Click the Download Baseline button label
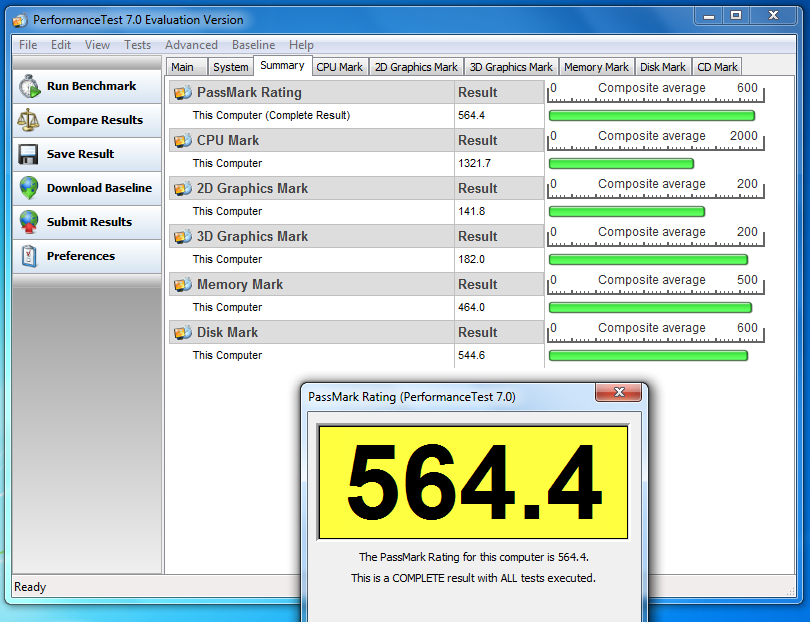This screenshot has width=810, height=622. coord(99,188)
